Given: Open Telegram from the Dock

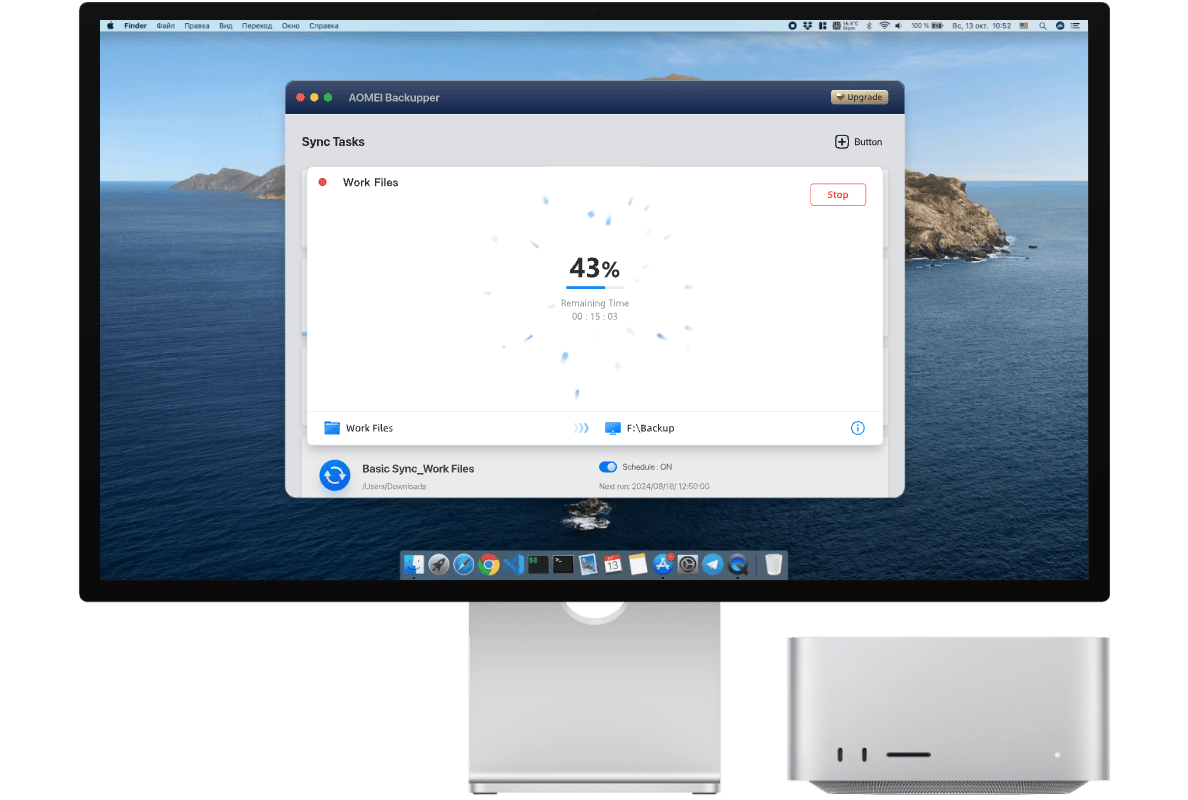Looking at the screenshot, I should (713, 564).
